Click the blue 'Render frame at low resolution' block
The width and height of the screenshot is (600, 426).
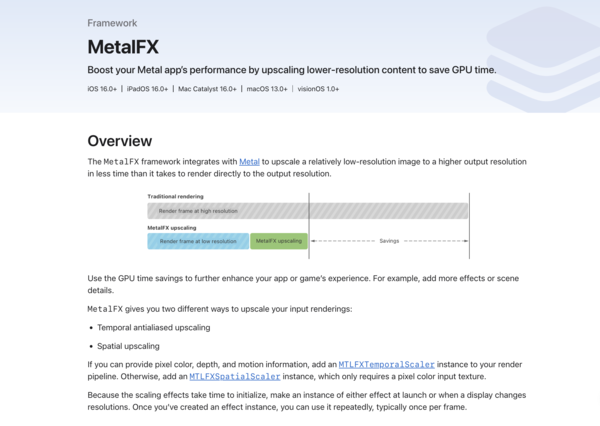pyautogui.click(x=198, y=241)
